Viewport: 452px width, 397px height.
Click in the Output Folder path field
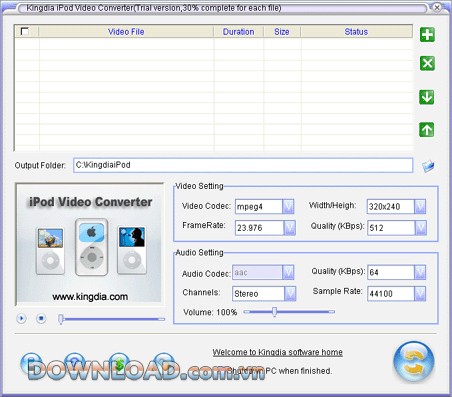(243, 165)
